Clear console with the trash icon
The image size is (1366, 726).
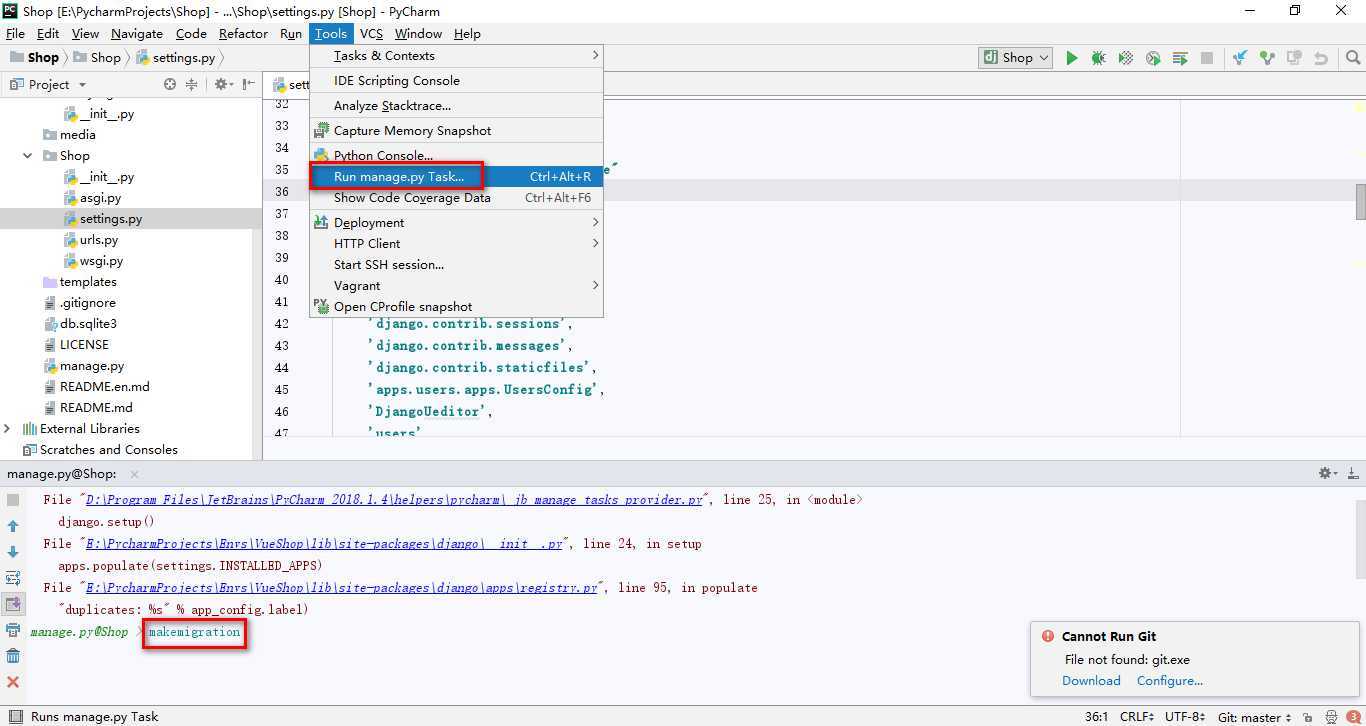[x=13, y=656]
